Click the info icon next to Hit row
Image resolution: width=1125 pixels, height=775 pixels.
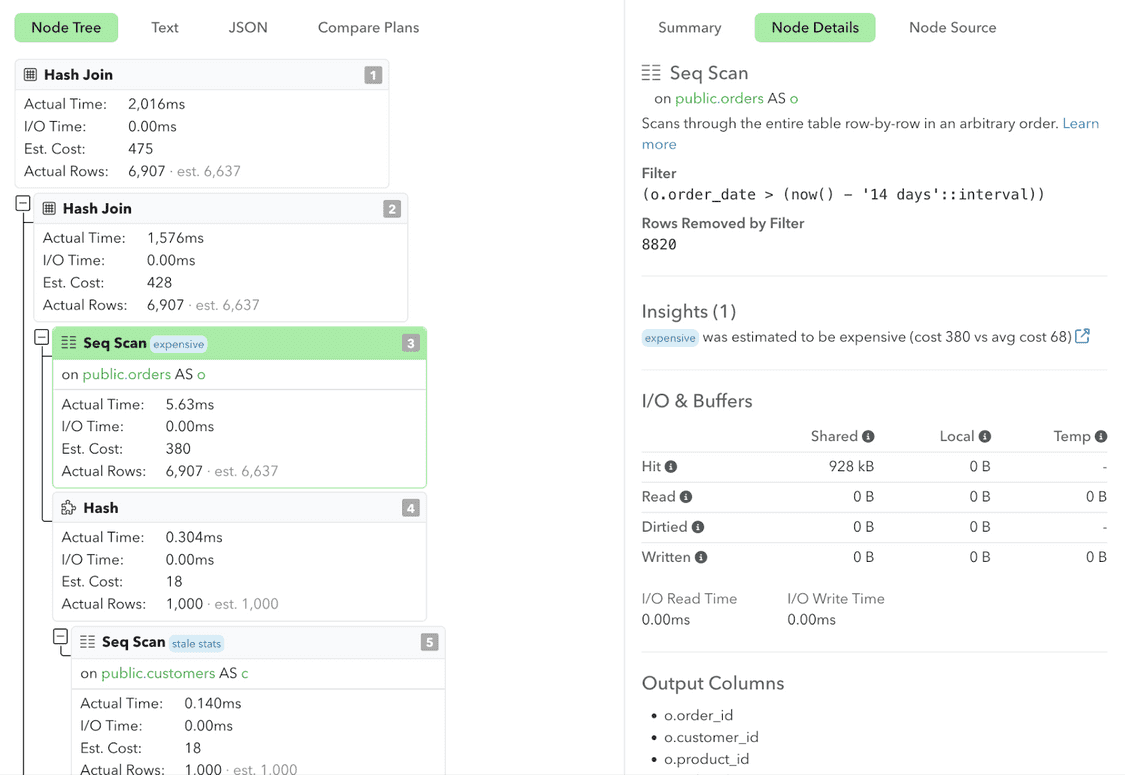point(669,466)
